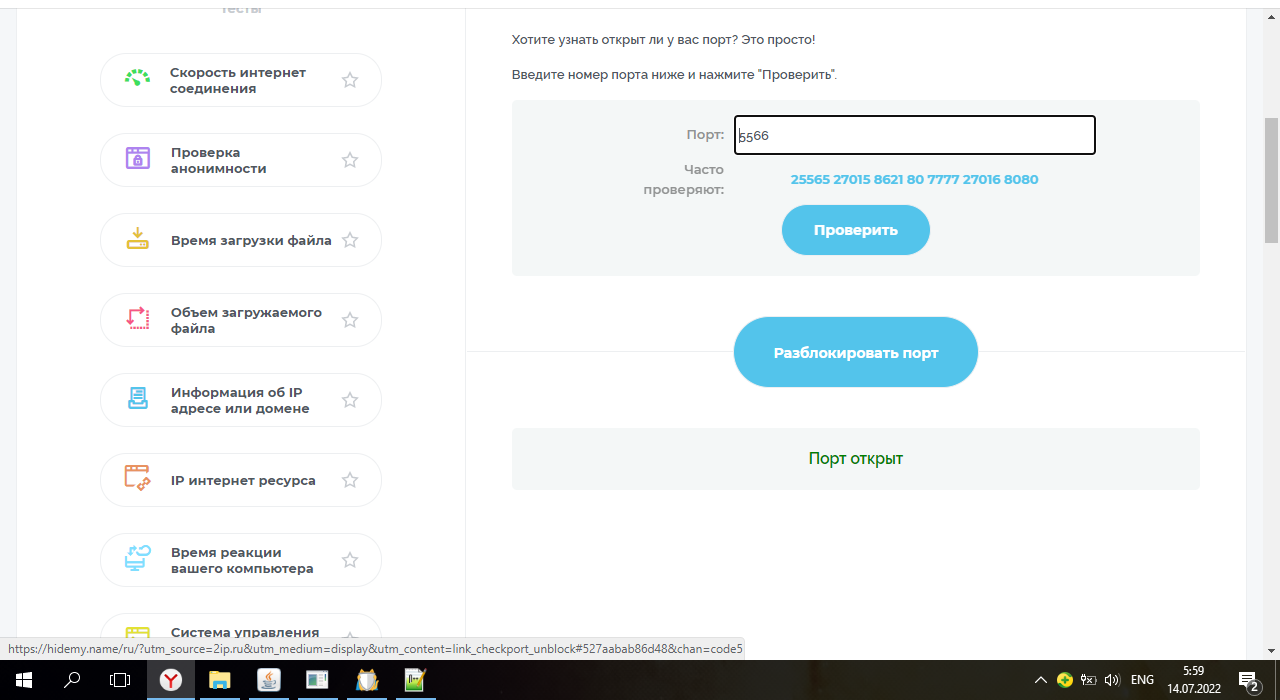Viewport: 1280px width, 700px height.
Task: Click into the 'Порт' input field
Action: click(x=914, y=135)
